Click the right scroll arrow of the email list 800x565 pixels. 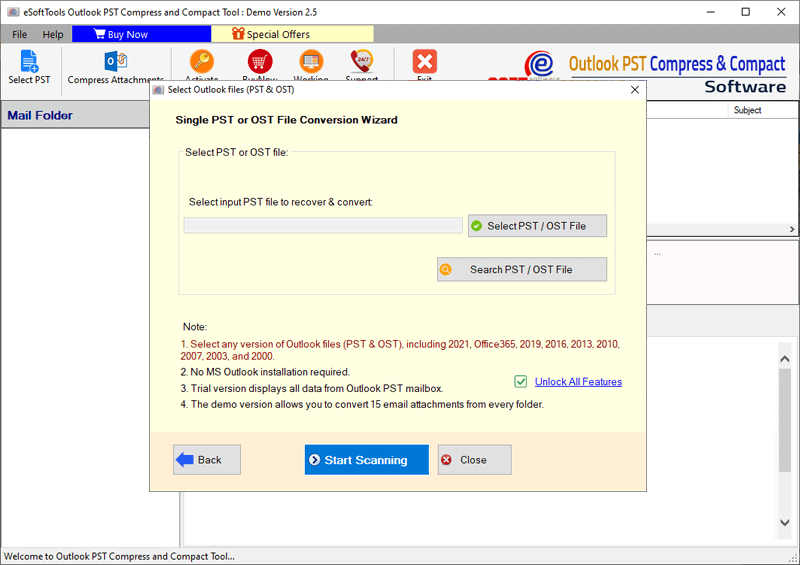pyautogui.click(x=792, y=229)
